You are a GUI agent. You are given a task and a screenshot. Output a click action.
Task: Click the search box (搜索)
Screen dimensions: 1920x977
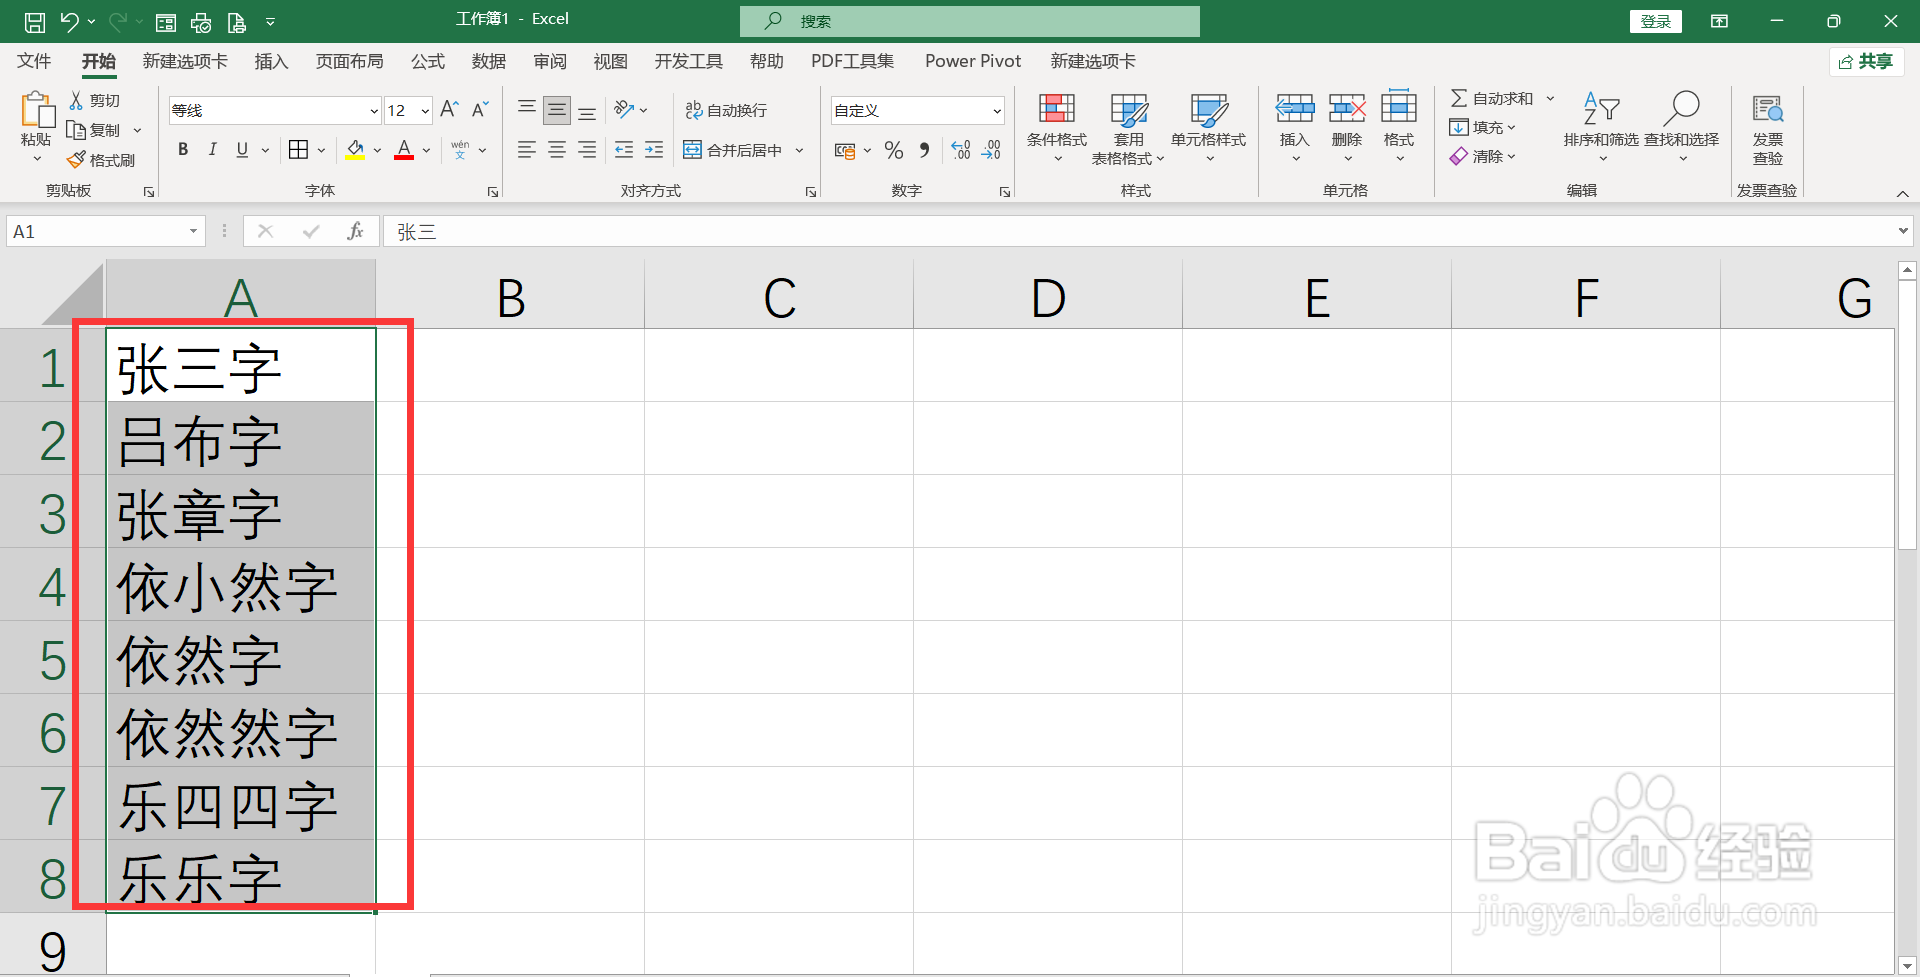(969, 21)
